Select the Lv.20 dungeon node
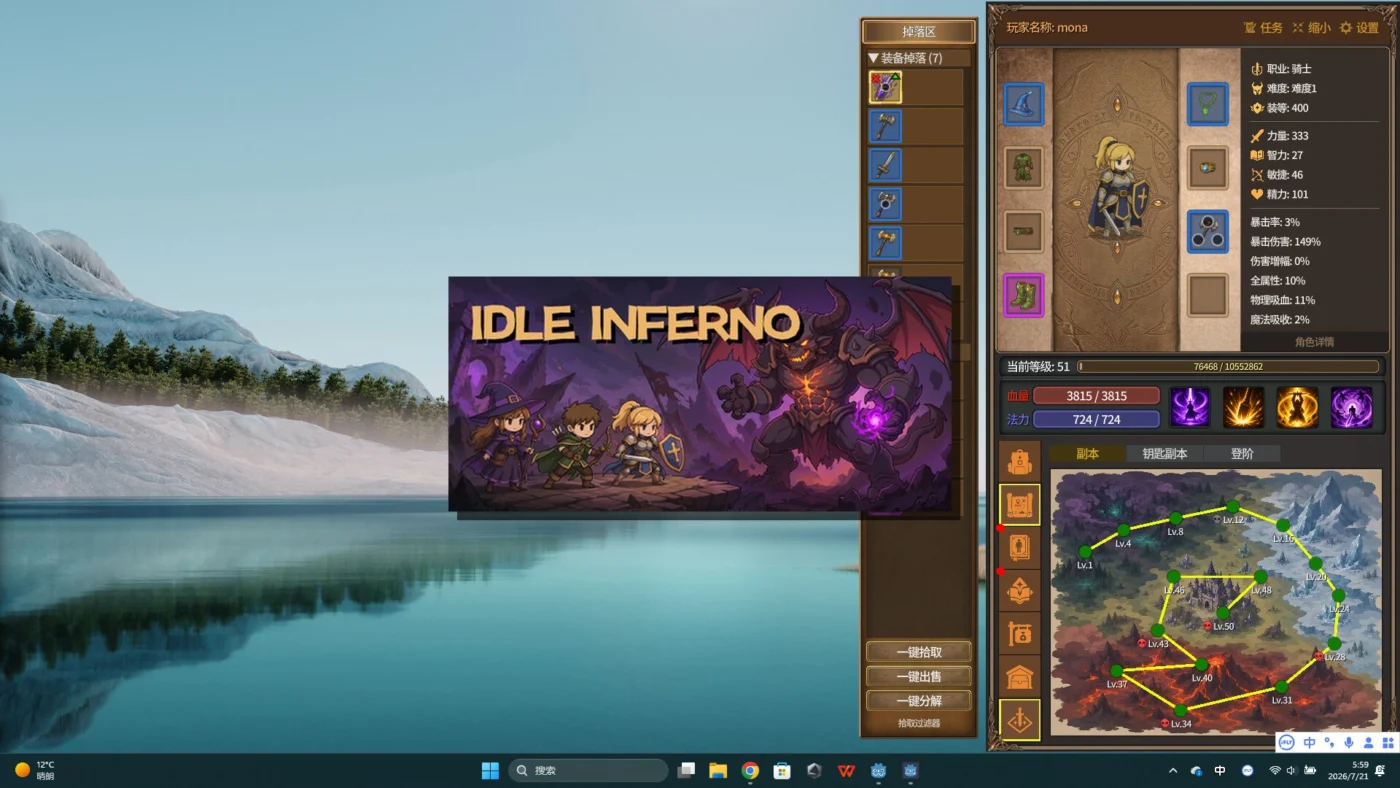Screen dimensions: 1400x788 tap(1315, 564)
